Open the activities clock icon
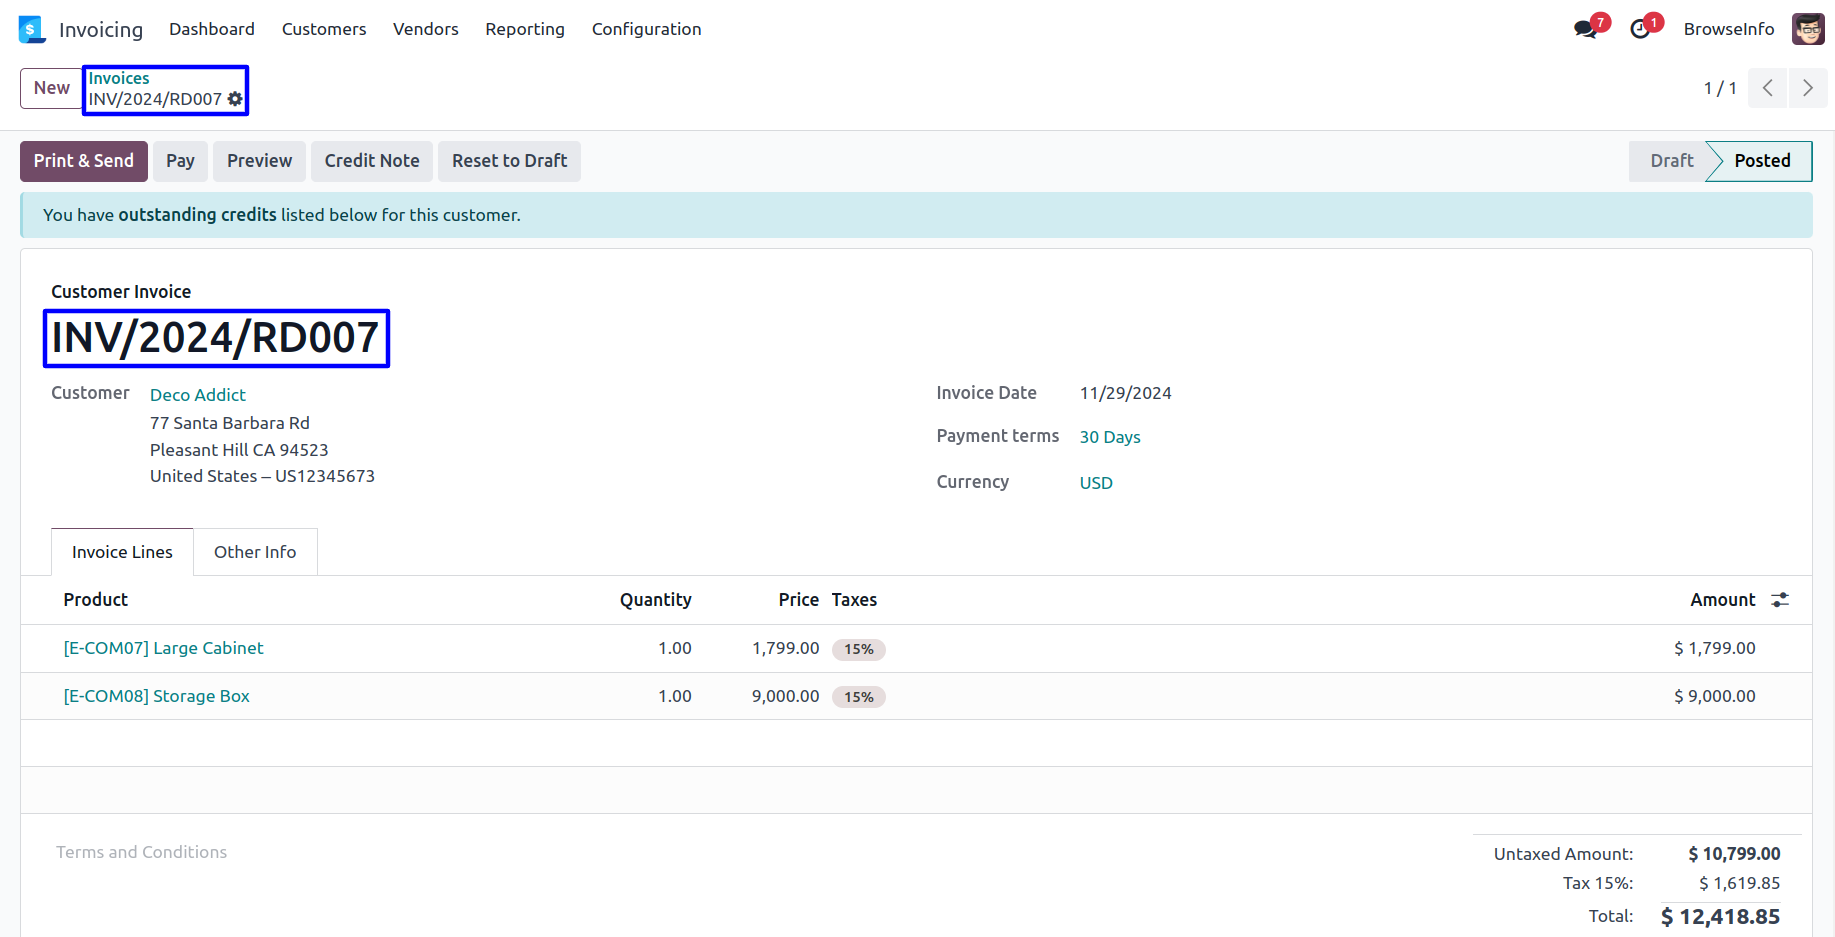The image size is (1835, 937). pyautogui.click(x=1640, y=30)
